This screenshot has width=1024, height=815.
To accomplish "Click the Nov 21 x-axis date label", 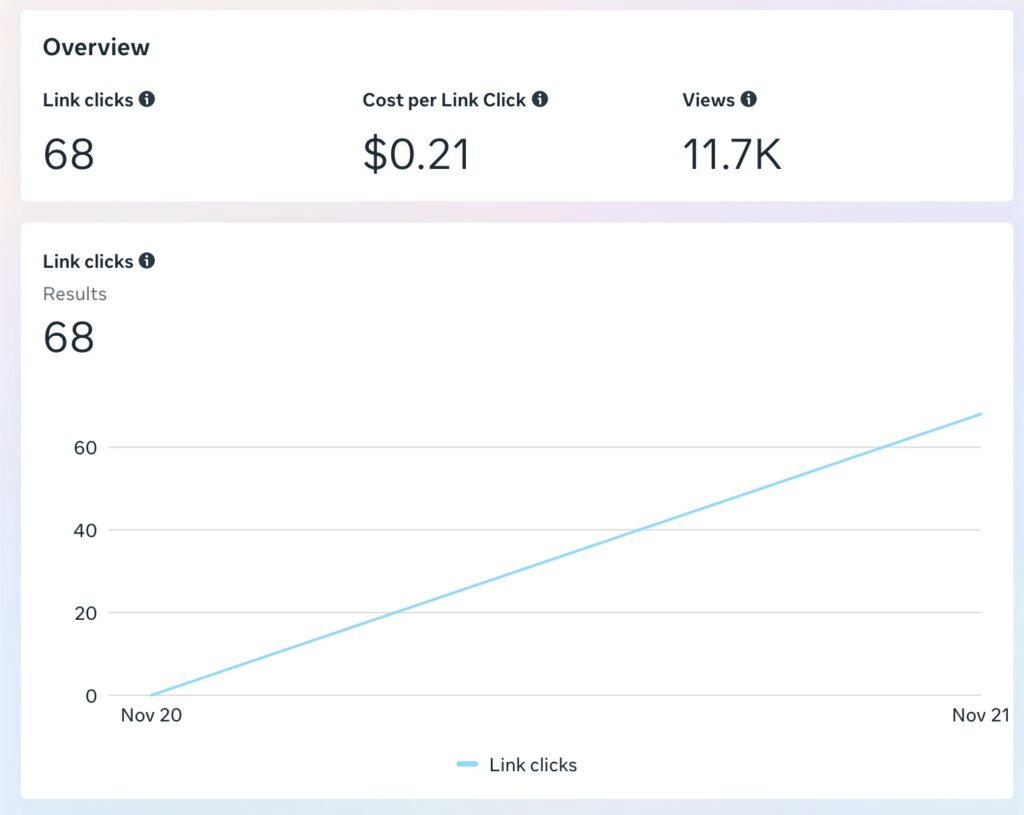I will pyautogui.click(x=979, y=715).
